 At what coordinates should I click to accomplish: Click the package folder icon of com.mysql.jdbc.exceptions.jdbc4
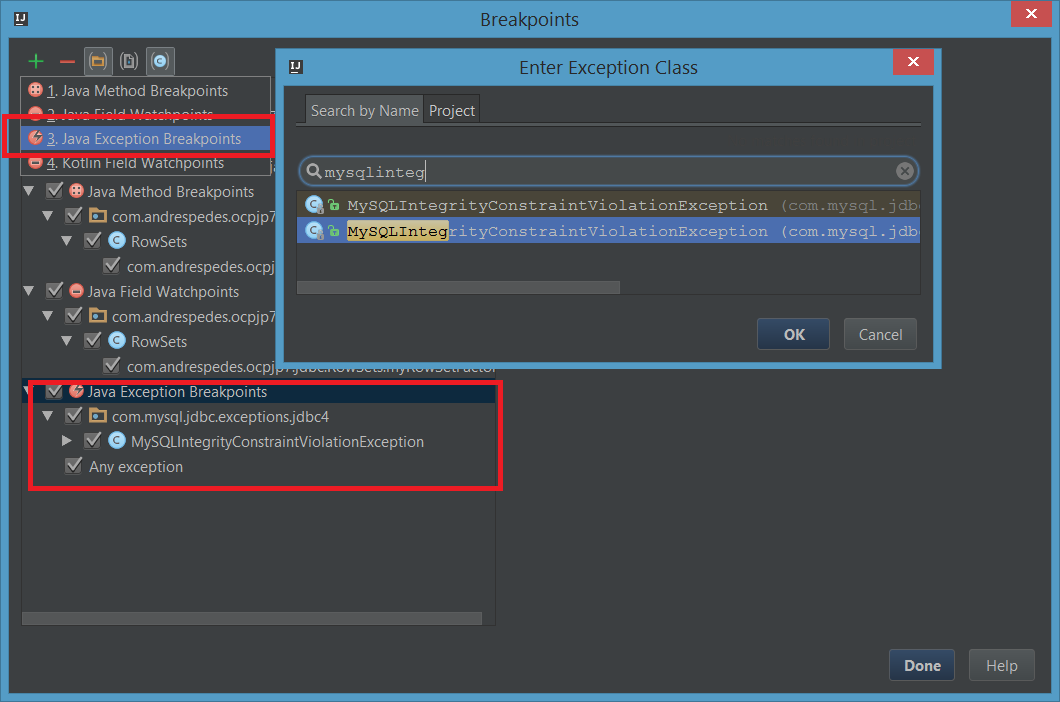click(98, 415)
